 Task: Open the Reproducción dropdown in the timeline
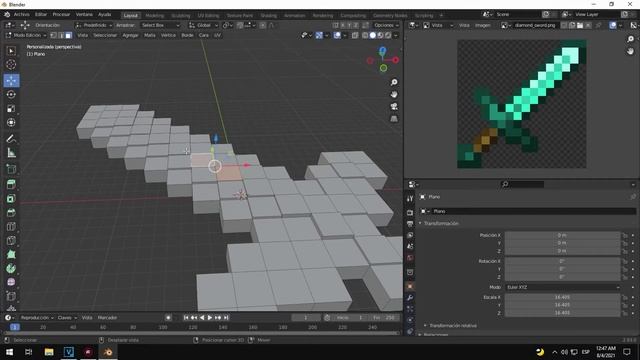click(x=37, y=318)
